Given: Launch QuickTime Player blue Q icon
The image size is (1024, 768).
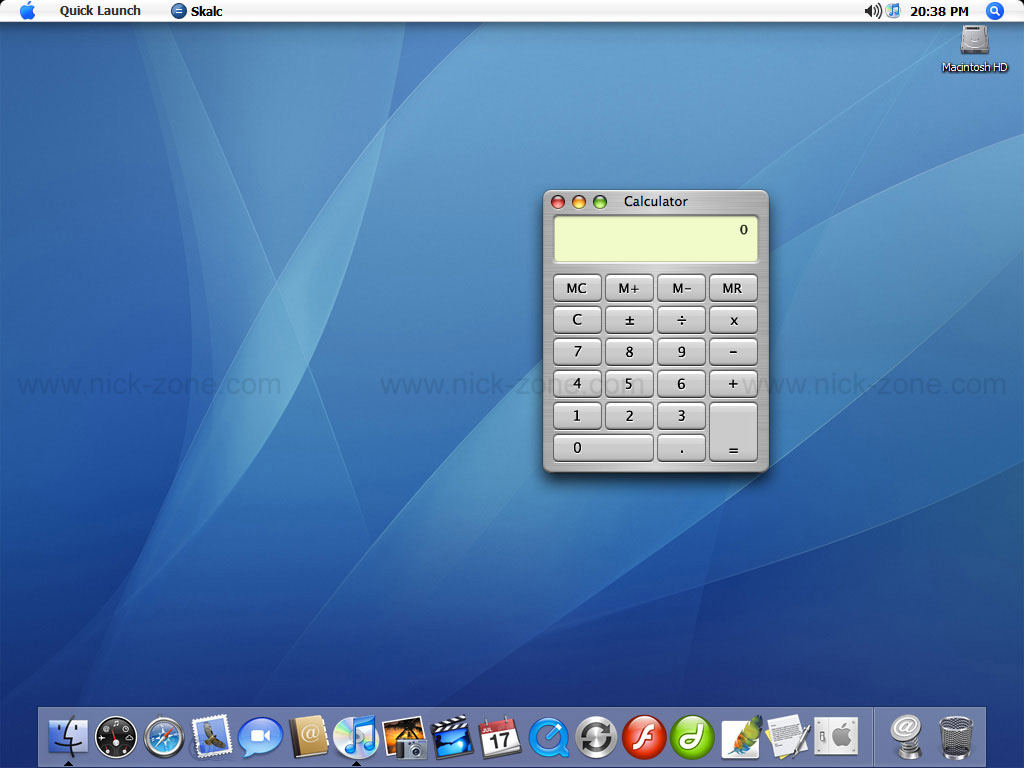Looking at the screenshot, I should pos(549,738).
